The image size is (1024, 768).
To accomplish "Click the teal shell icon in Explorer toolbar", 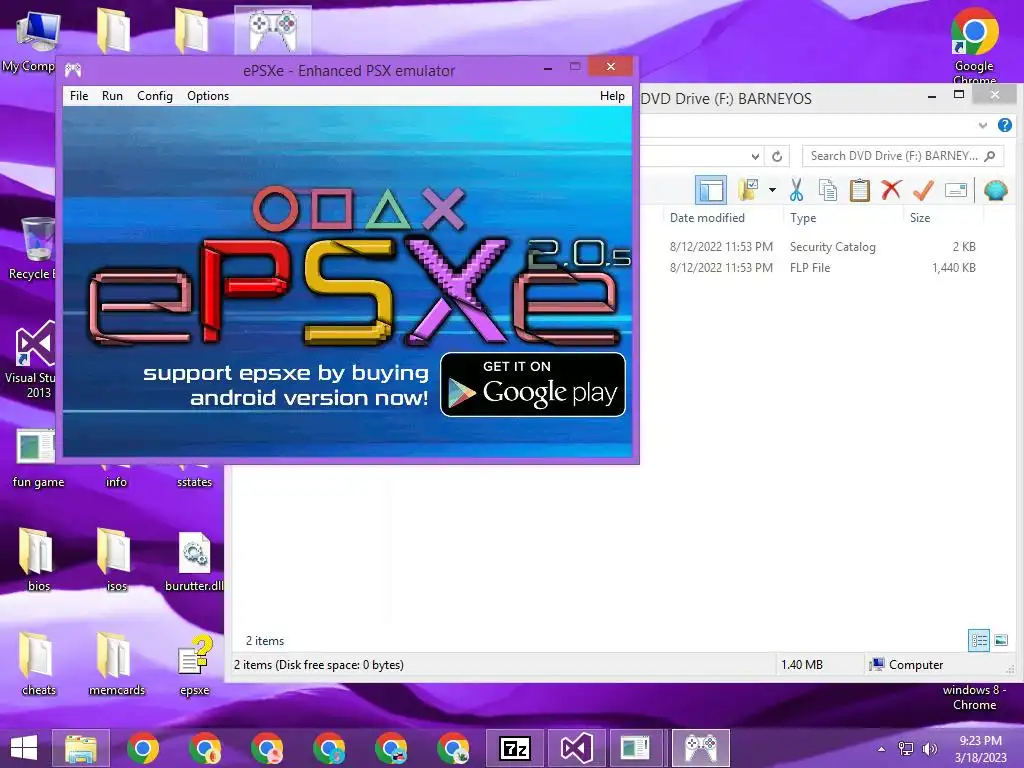I will pyautogui.click(x=995, y=190).
